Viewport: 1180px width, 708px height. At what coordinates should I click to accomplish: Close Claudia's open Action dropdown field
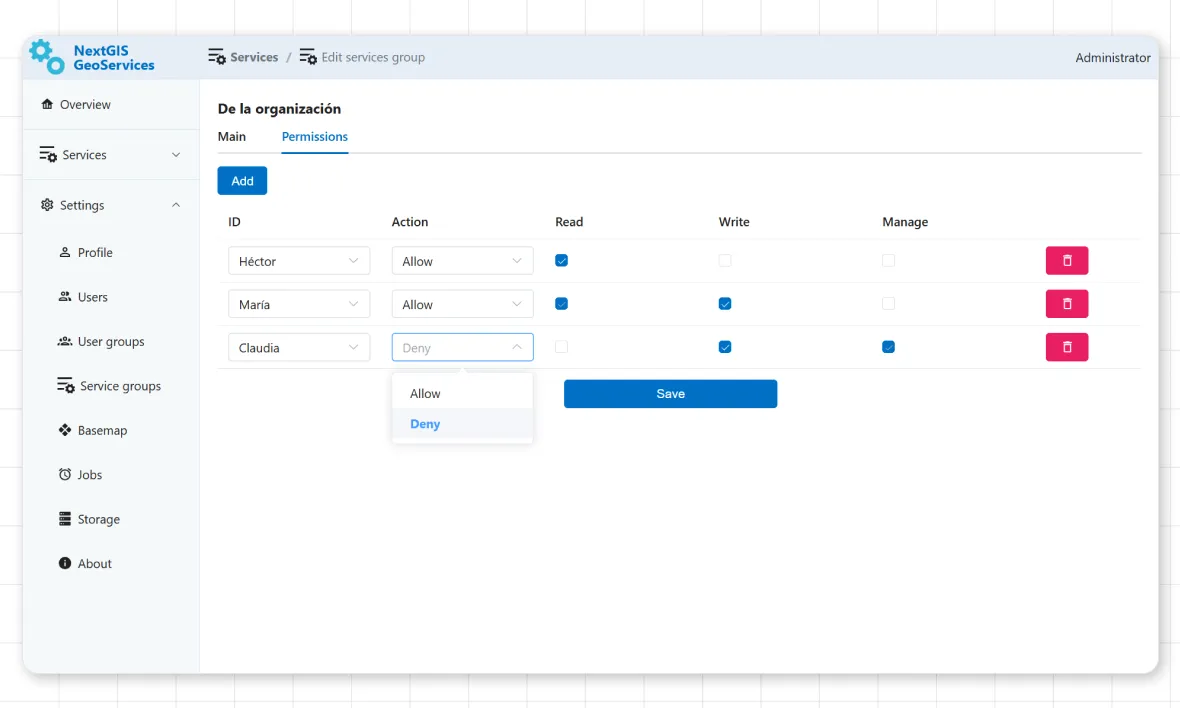(x=462, y=348)
